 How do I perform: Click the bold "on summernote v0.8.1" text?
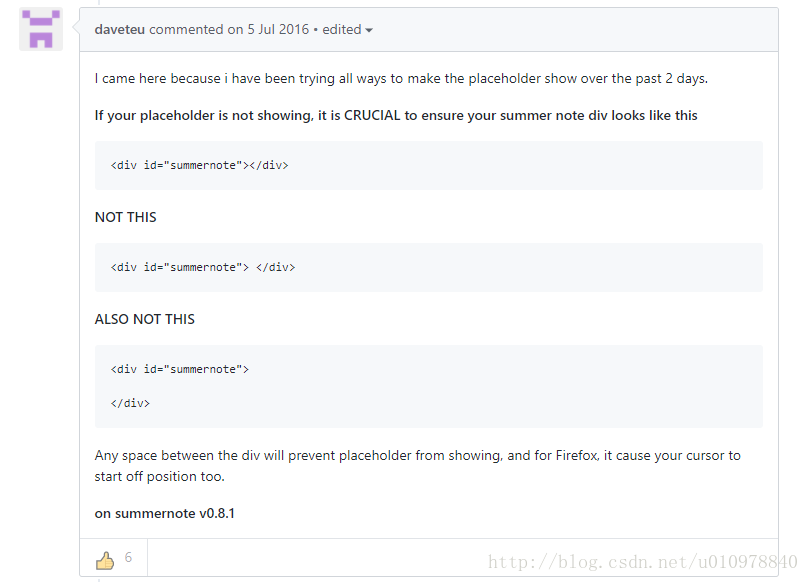[x=165, y=513]
